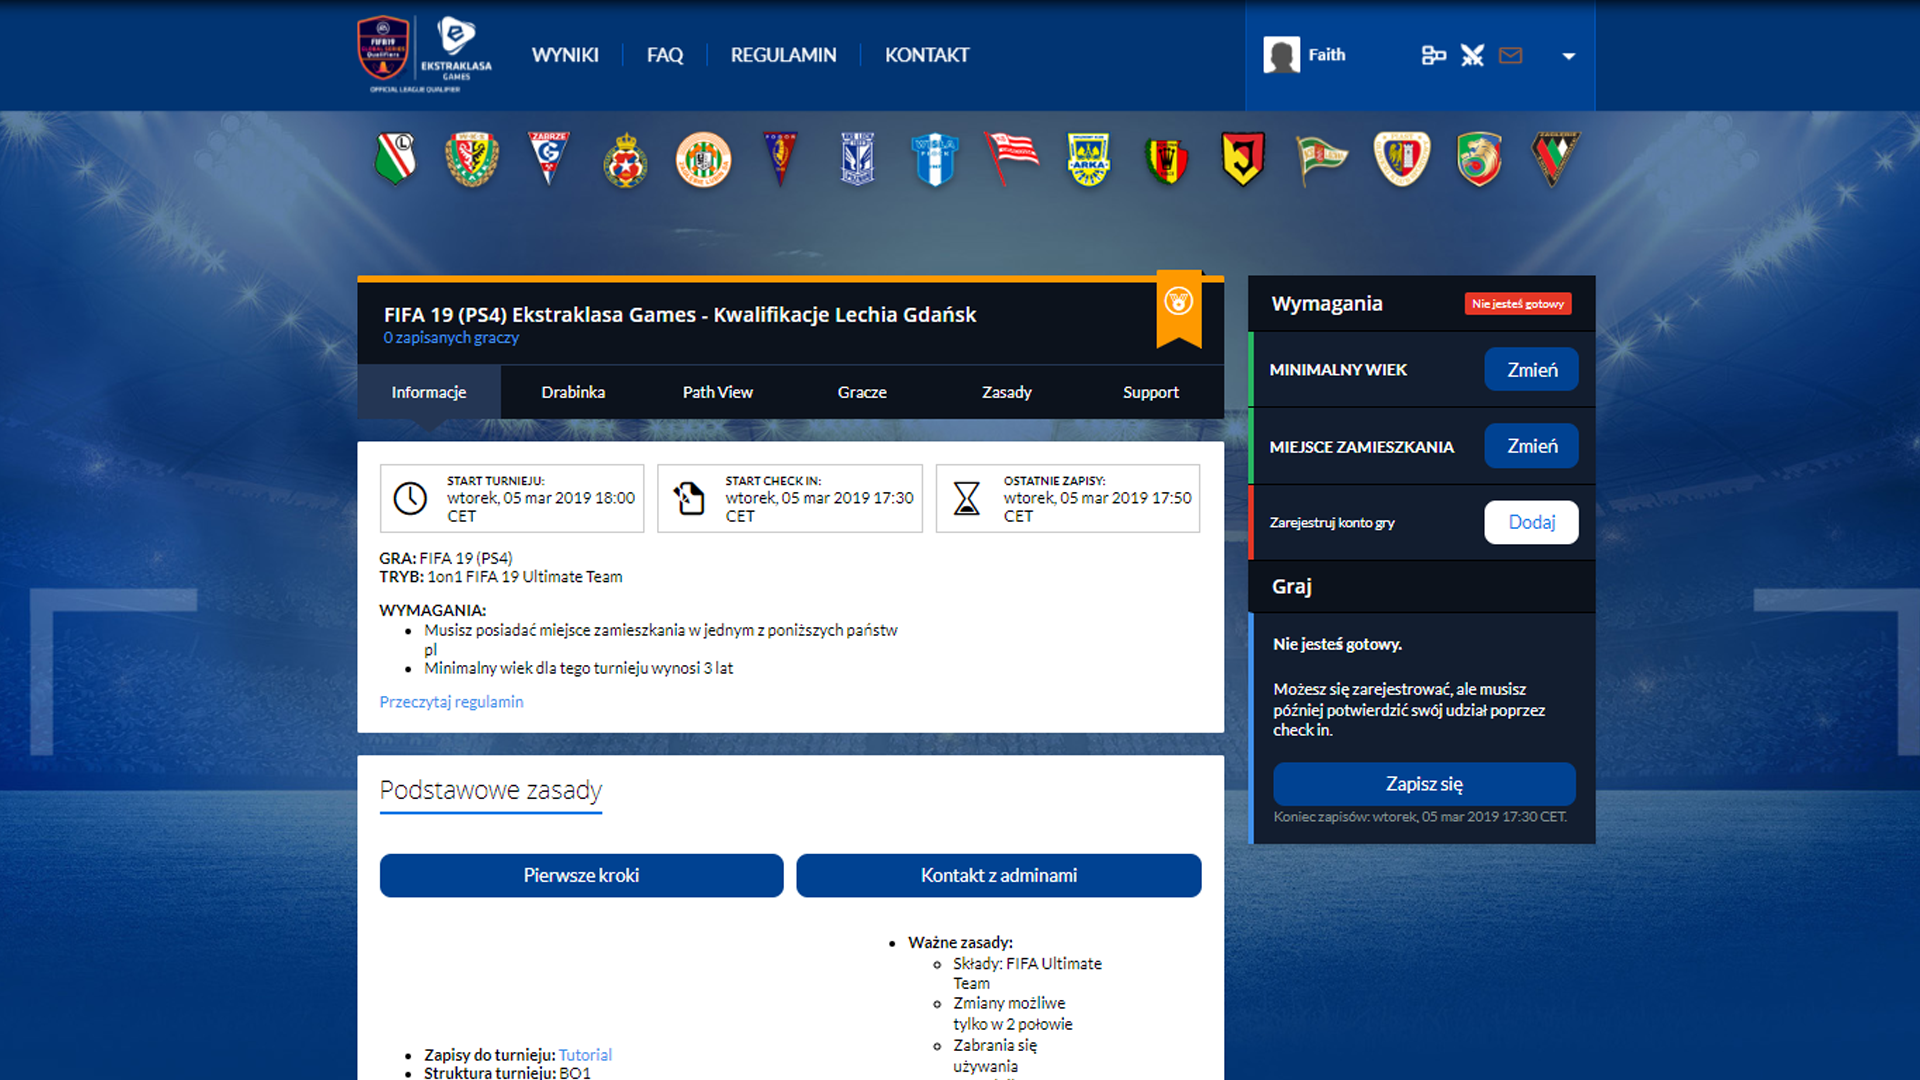This screenshot has width=1920, height=1080.
Task: Choose the Arka Gdynia crest
Action: tap(1089, 159)
